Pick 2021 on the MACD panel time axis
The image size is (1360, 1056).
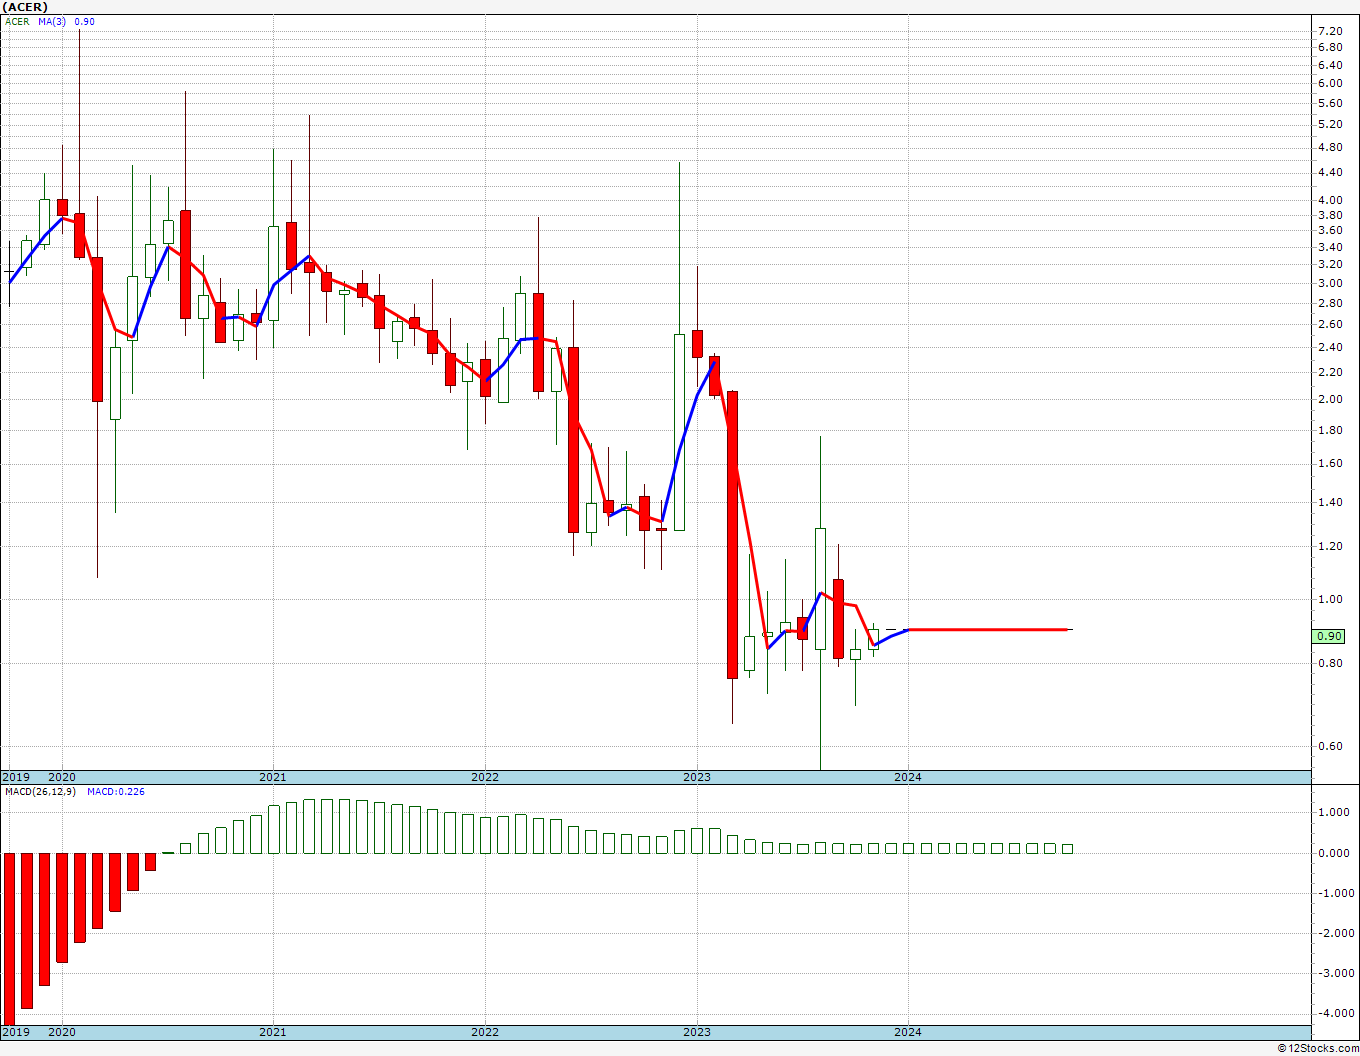[x=273, y=1032]
